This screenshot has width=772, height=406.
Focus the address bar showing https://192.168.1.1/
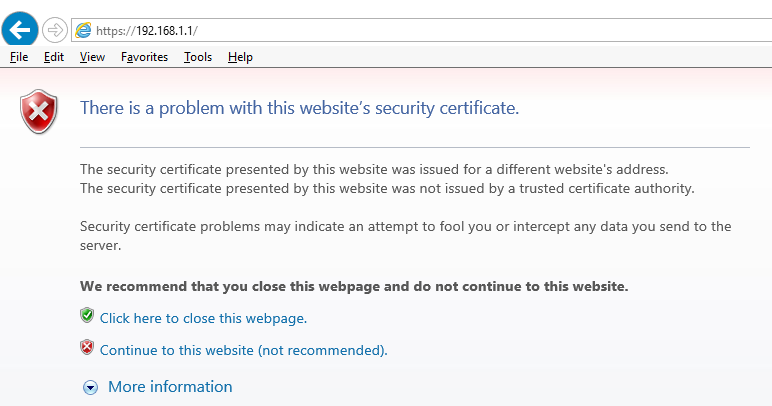point(400,30)
